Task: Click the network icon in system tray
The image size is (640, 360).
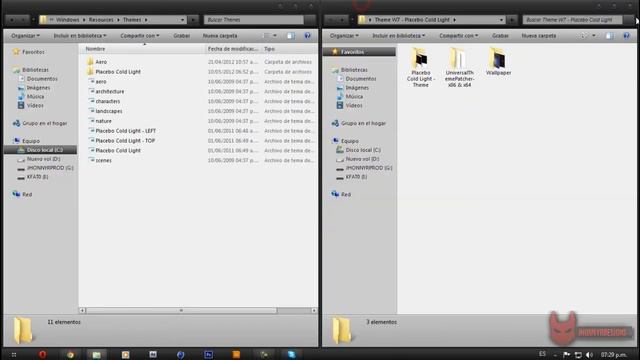Action: click(x=578, y=355)
